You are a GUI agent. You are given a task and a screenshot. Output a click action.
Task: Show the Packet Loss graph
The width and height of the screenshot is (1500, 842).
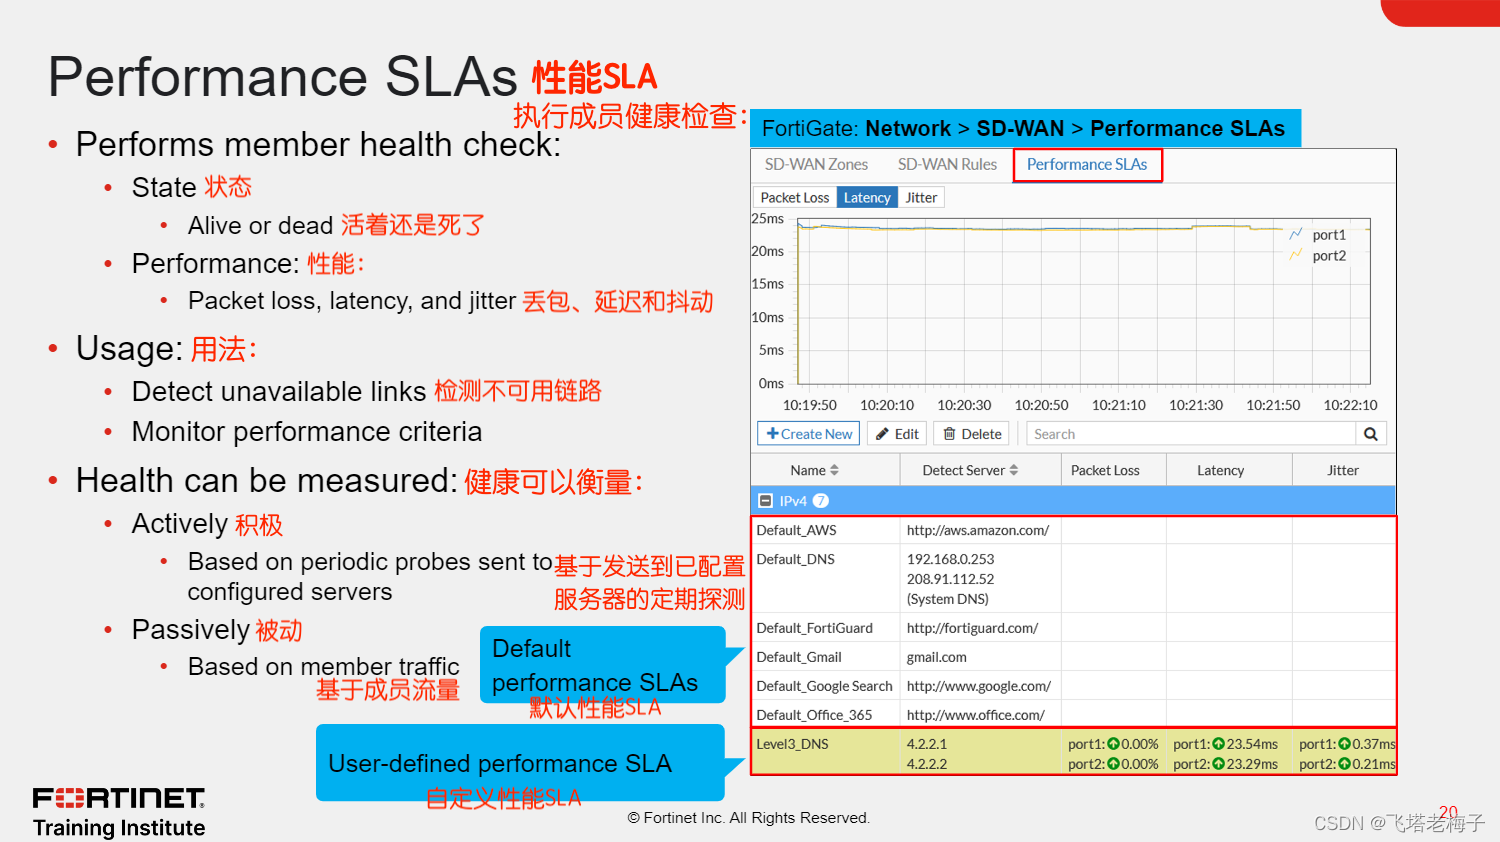[x=794, y=198]
